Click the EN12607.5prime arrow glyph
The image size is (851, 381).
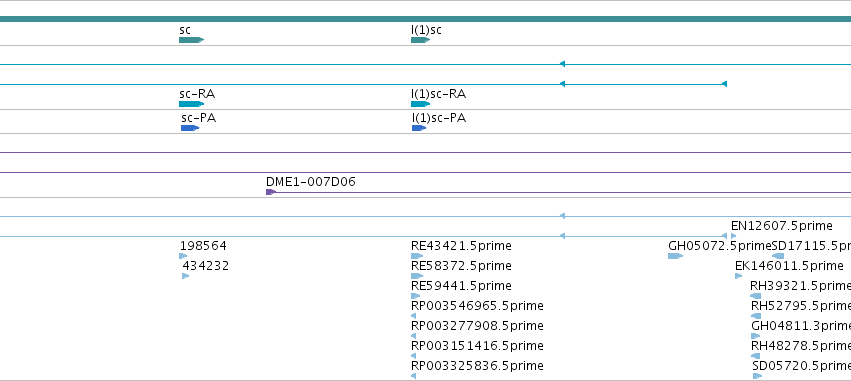[733, 236]
